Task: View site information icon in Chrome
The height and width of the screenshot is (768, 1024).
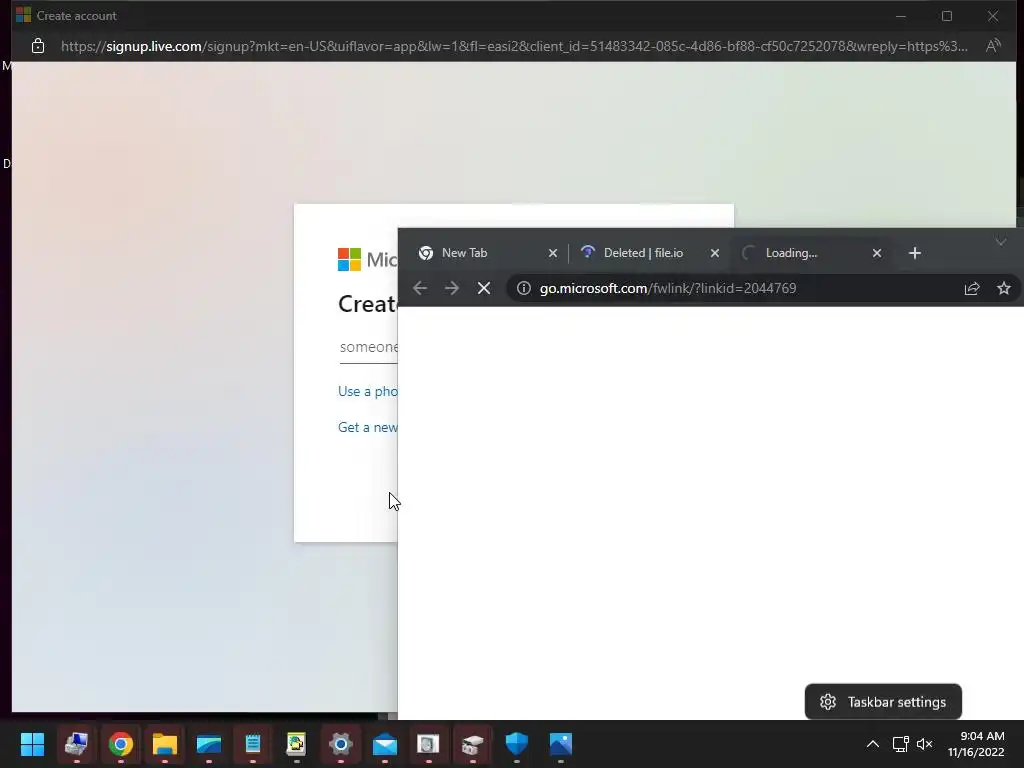Action: point(524,288)
